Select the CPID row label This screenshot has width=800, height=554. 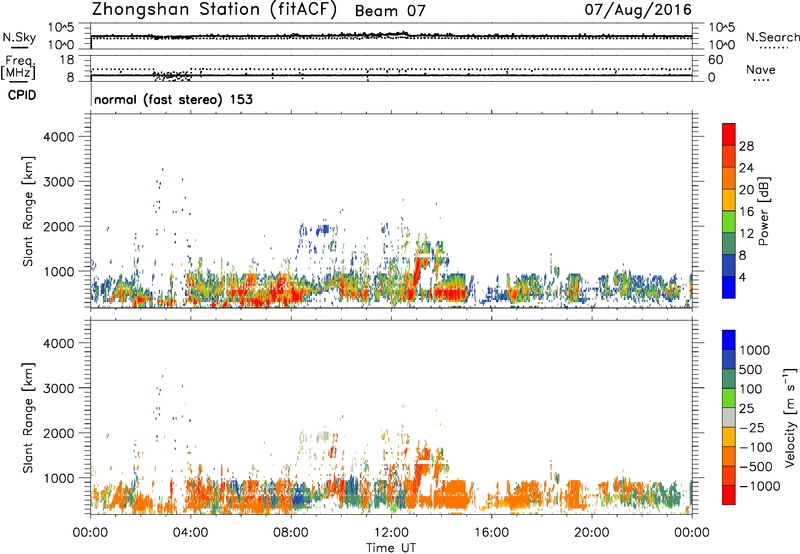pos(22,95)
